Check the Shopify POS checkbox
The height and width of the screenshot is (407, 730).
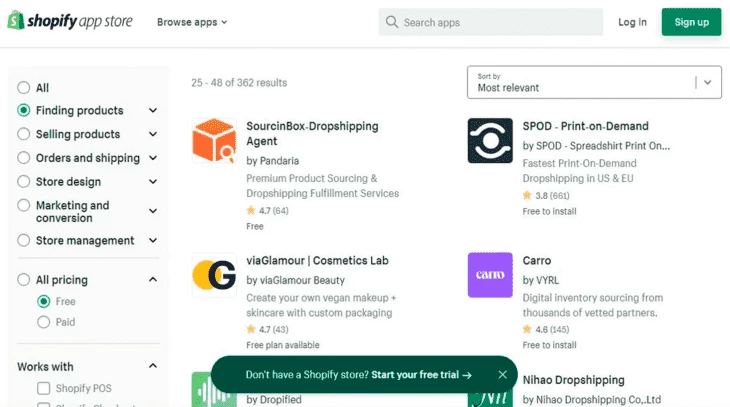pos(43,388)
